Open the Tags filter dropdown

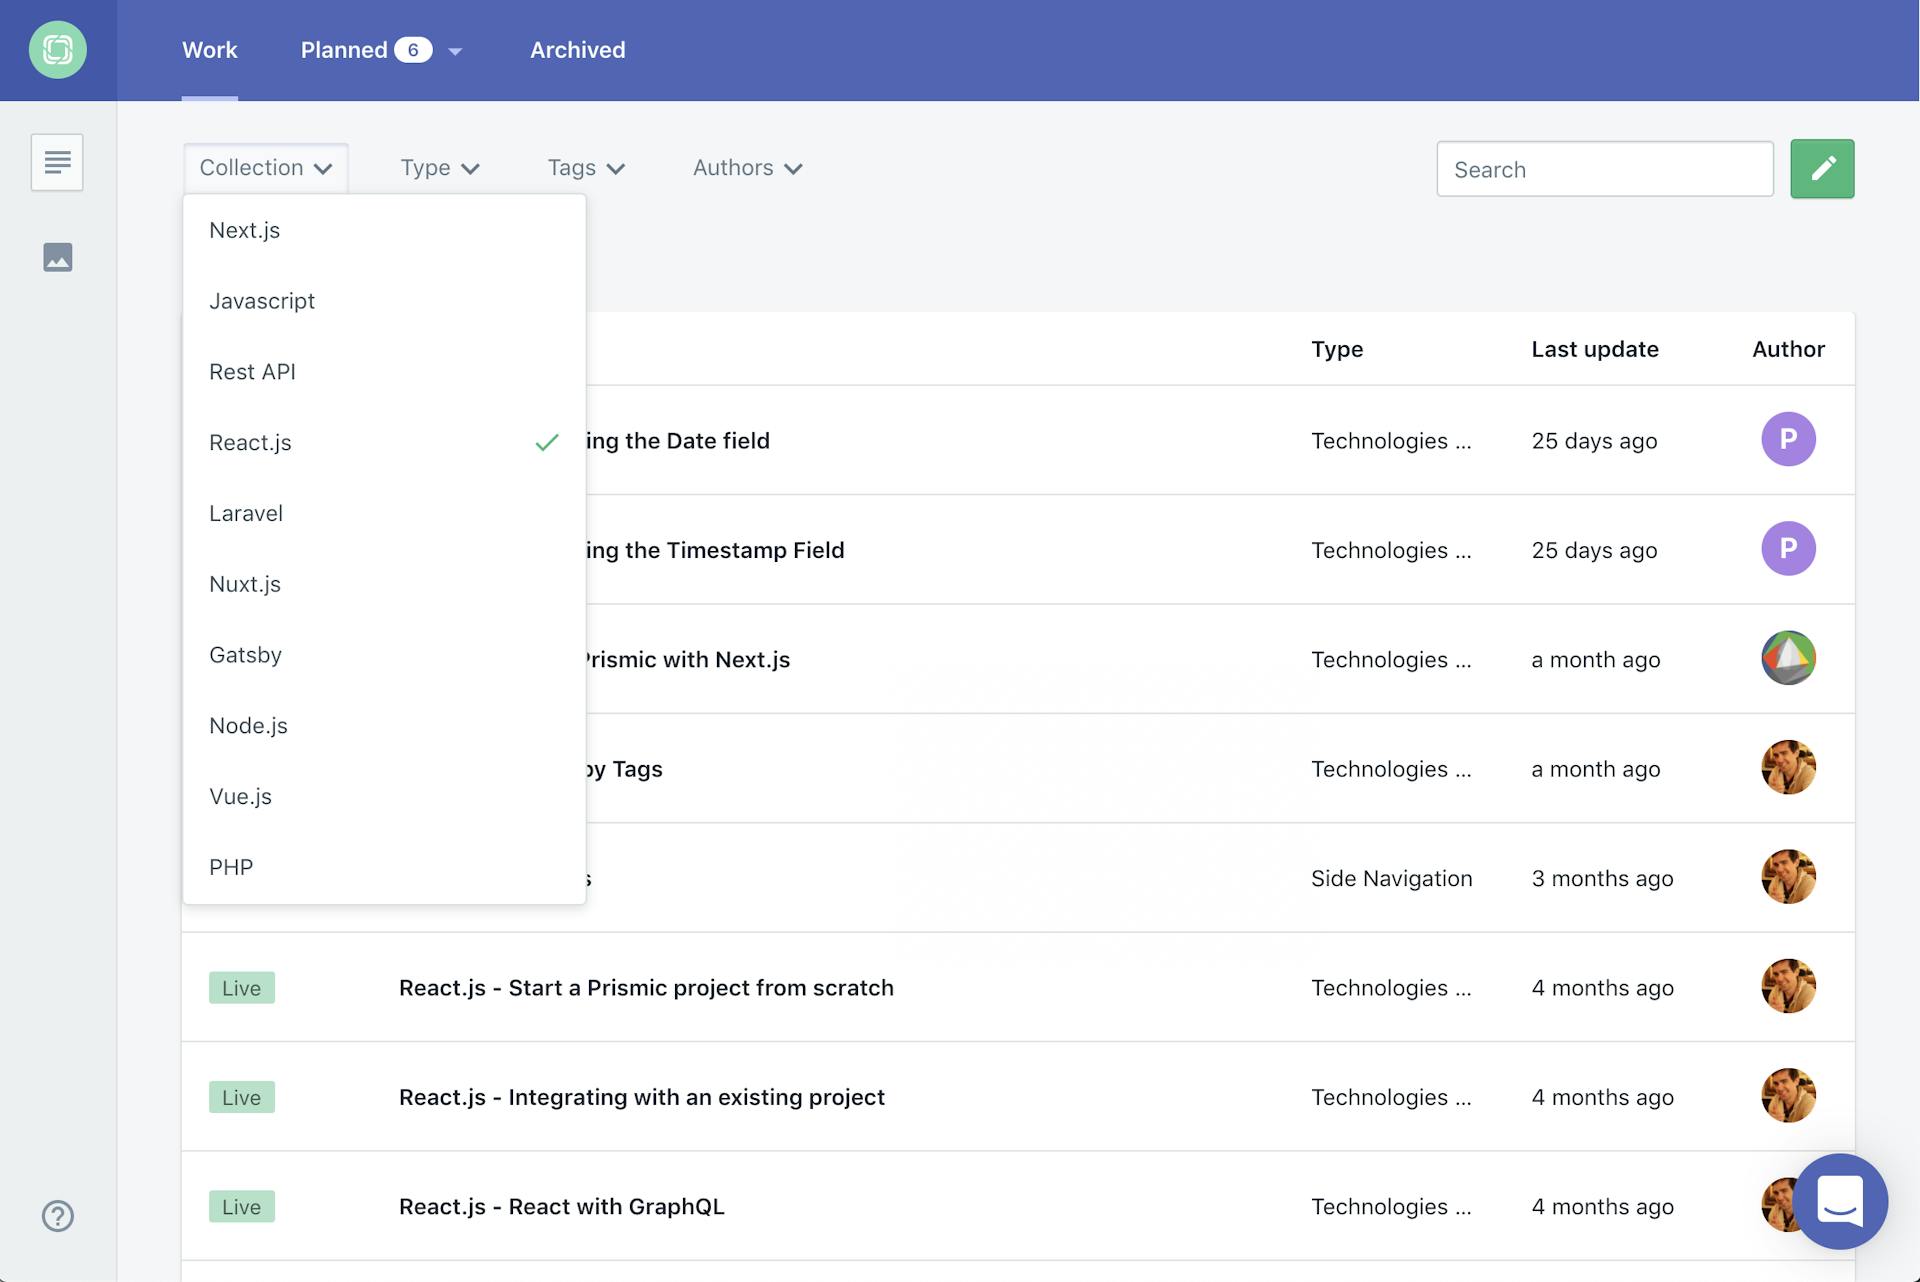click(x=586, y=168)
